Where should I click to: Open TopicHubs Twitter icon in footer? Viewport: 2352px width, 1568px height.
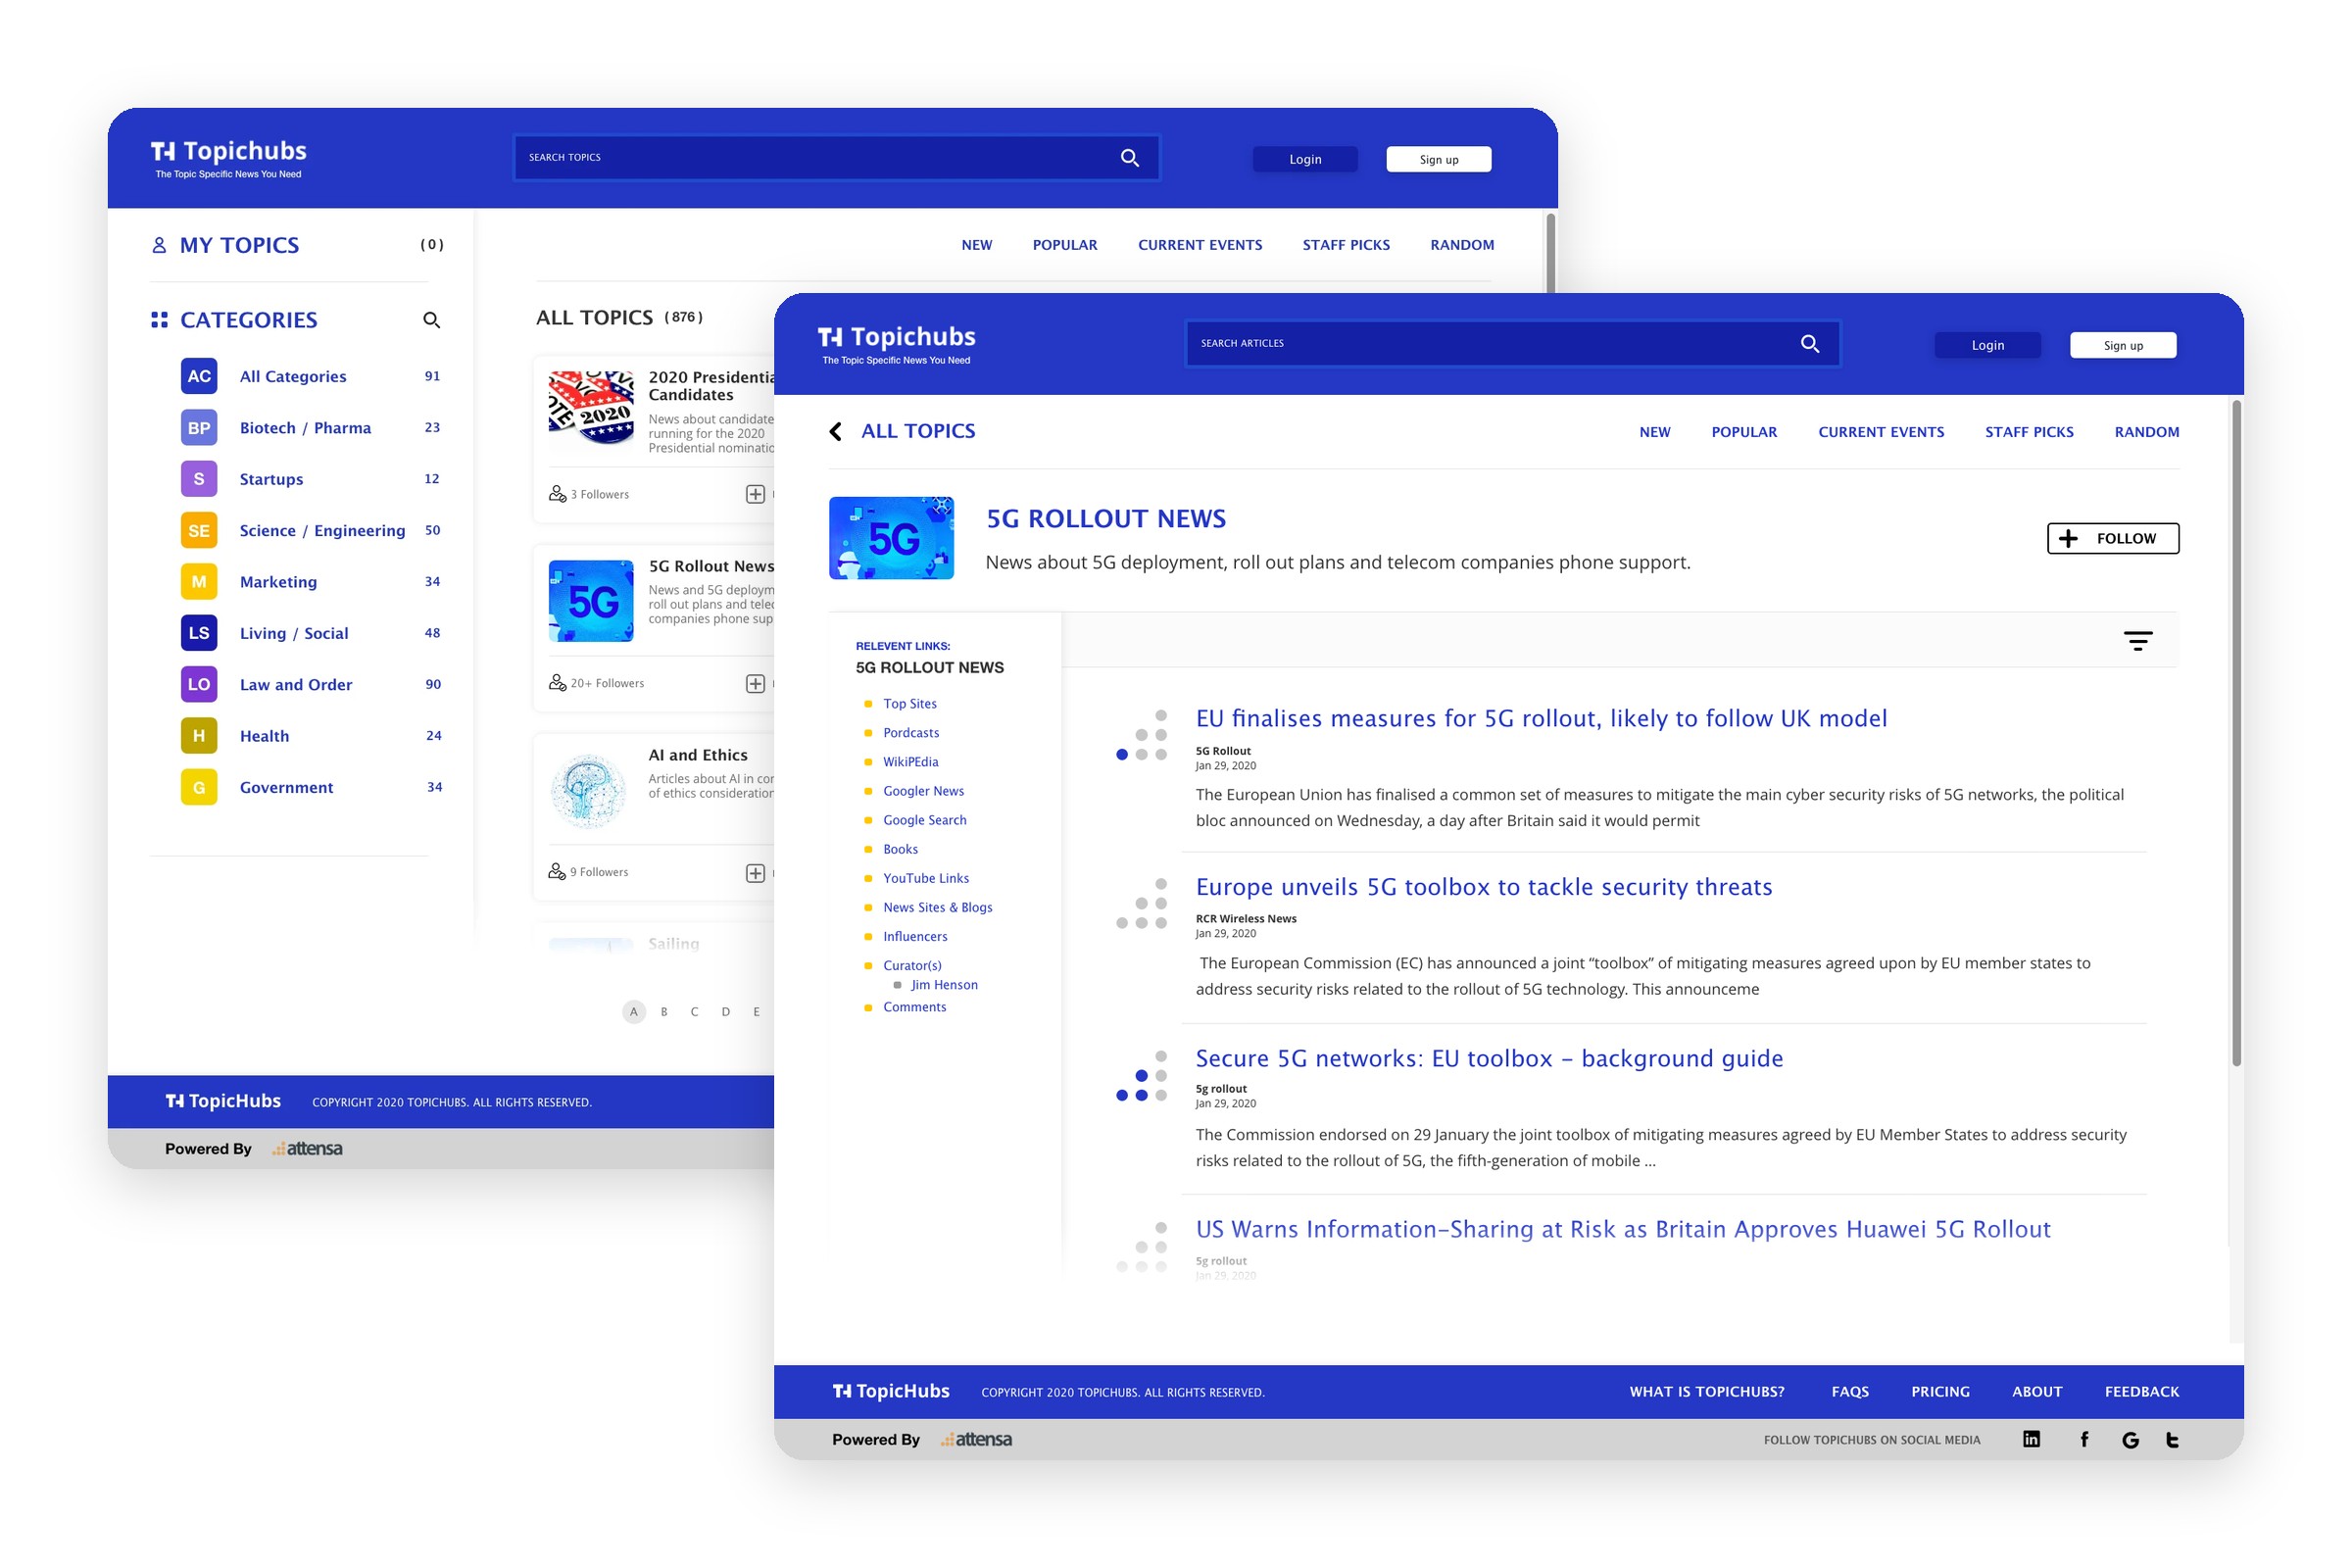[2173, 1440]
